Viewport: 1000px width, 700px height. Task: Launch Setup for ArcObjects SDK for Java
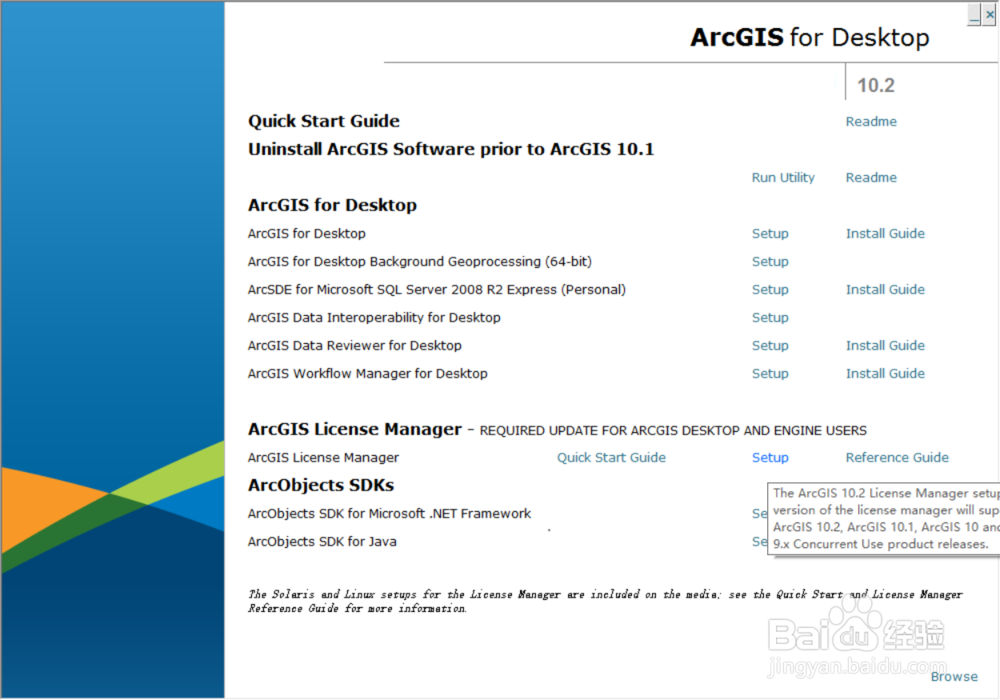point(762,541)
